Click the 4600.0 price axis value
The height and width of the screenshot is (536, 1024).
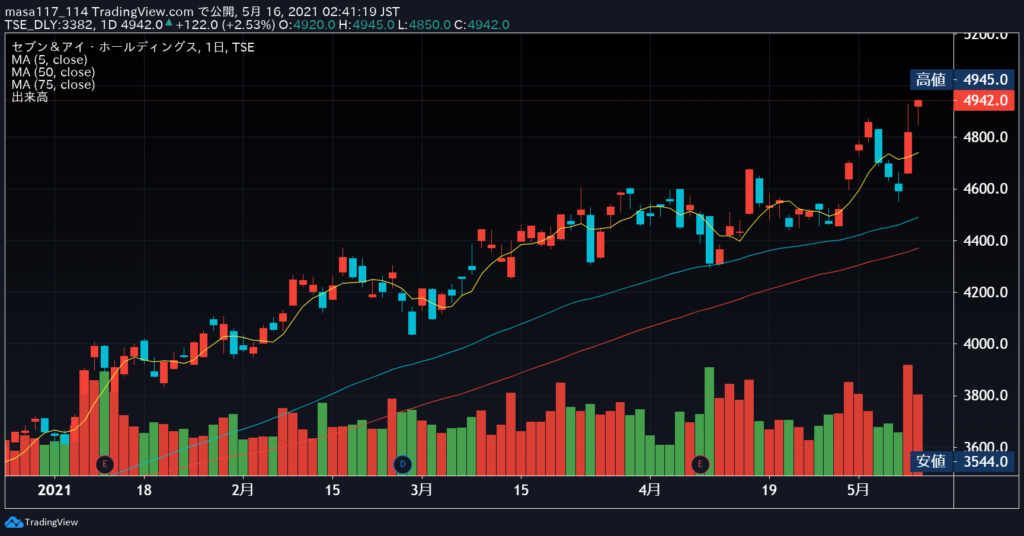coord(985,189)
